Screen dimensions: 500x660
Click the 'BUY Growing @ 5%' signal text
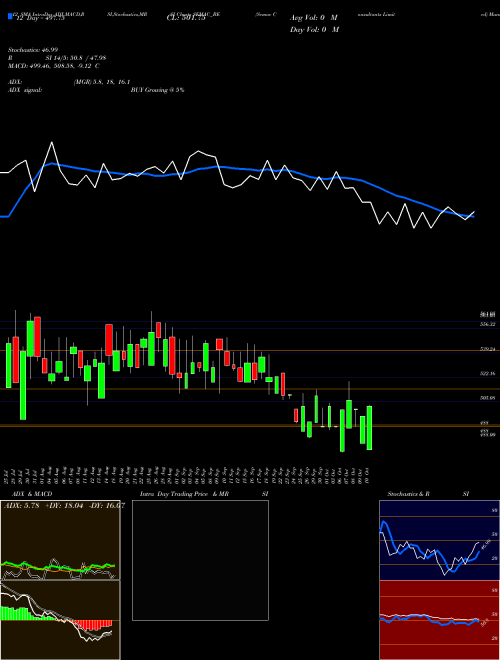[x=157, y=90]
